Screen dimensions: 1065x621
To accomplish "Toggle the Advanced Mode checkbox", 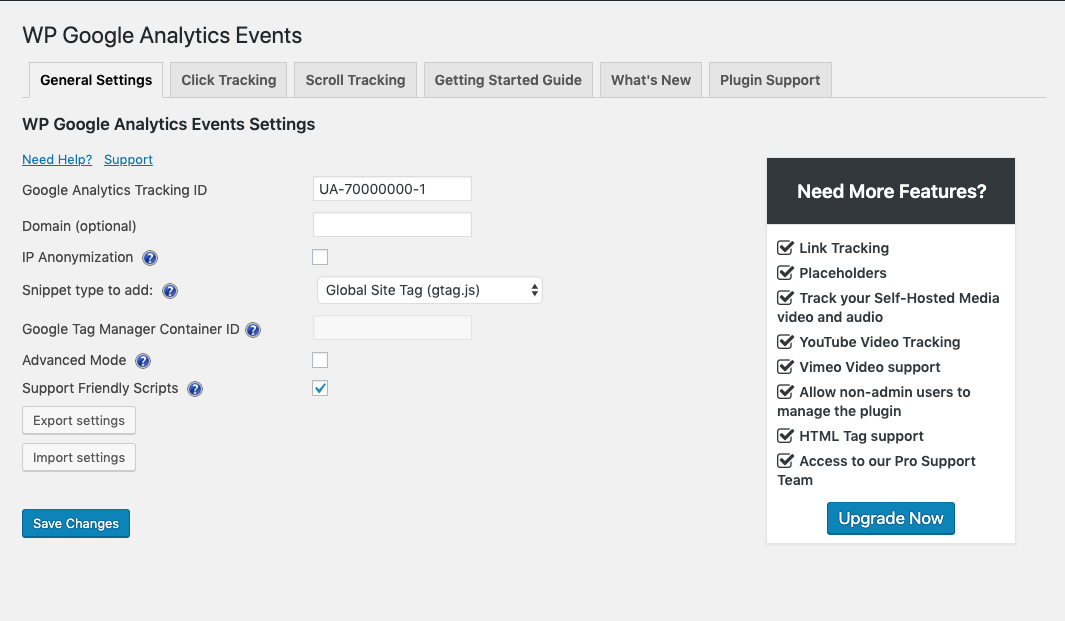I will tap(320, 360).
